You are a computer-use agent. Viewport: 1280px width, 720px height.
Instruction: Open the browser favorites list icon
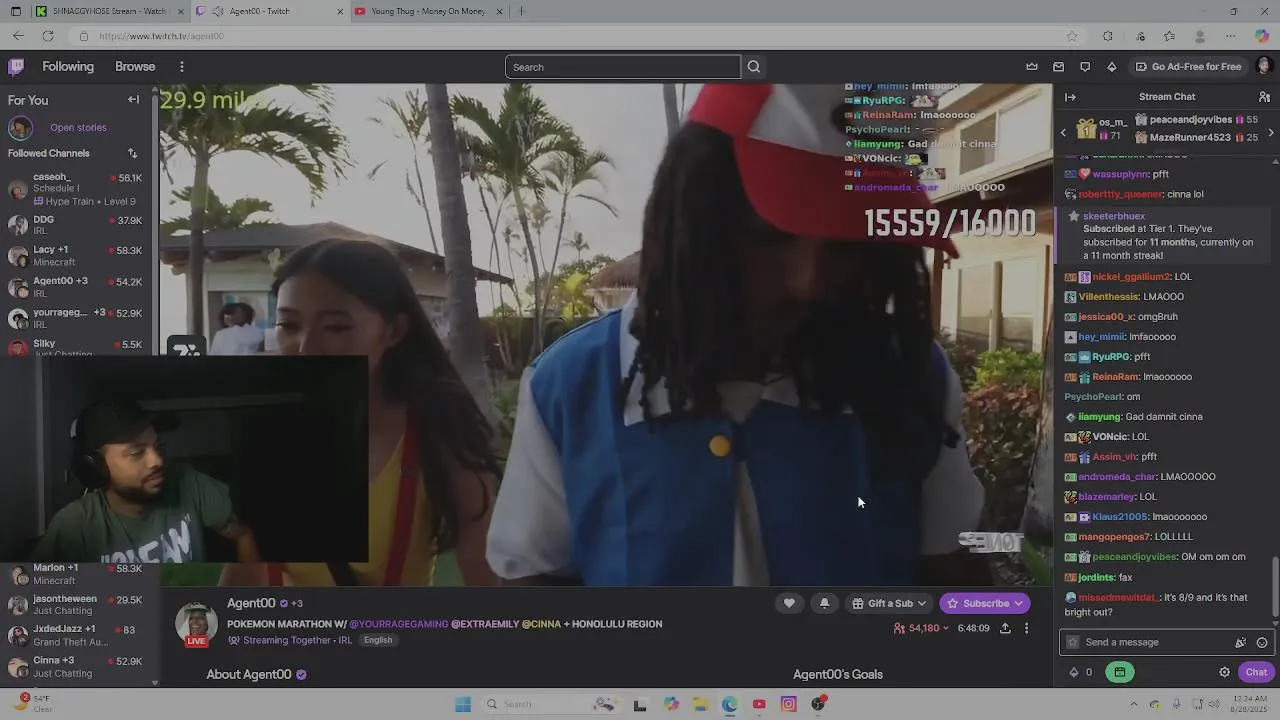click(1169, 36)
